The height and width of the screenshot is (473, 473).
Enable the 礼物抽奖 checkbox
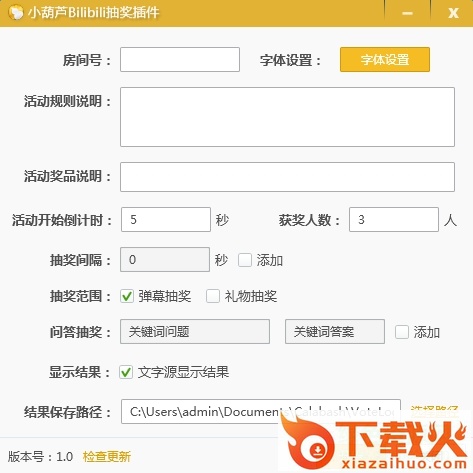pyautogui.click(x=213, y=296)
